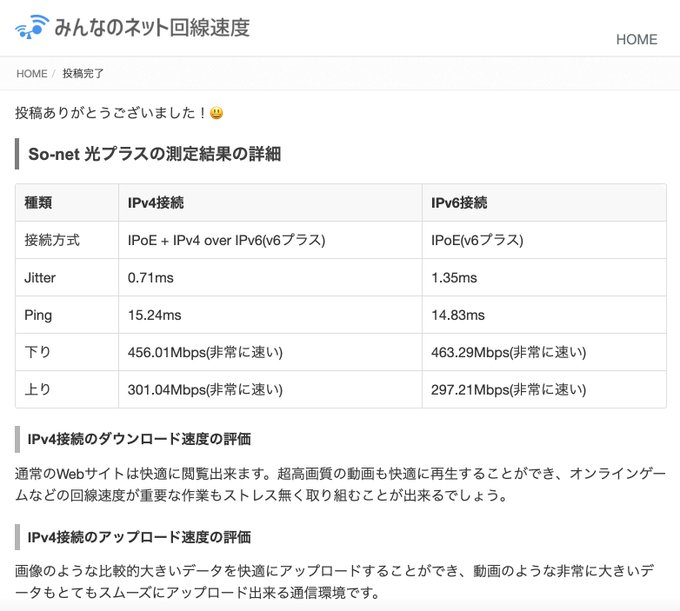
Task: Click the 種類 column header
Action: pos(38,203)
